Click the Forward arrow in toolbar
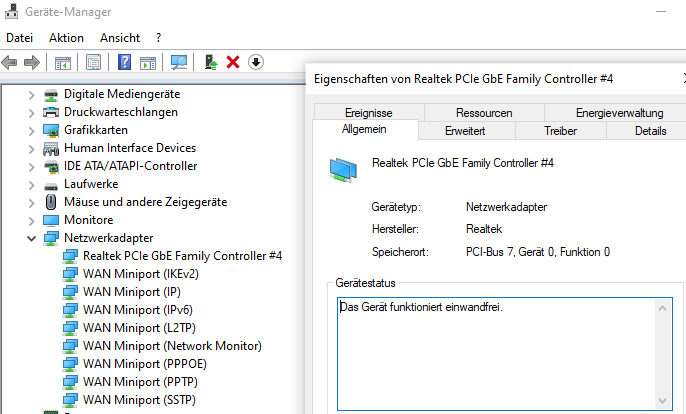This screenshot has height=414, width=686. pos(32,62)
